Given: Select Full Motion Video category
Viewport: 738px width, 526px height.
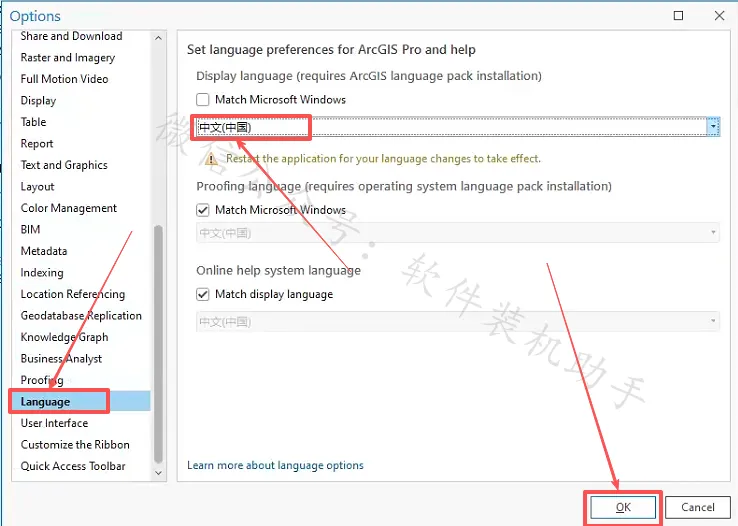Looking at the screenshot, I should pos(64,79).
